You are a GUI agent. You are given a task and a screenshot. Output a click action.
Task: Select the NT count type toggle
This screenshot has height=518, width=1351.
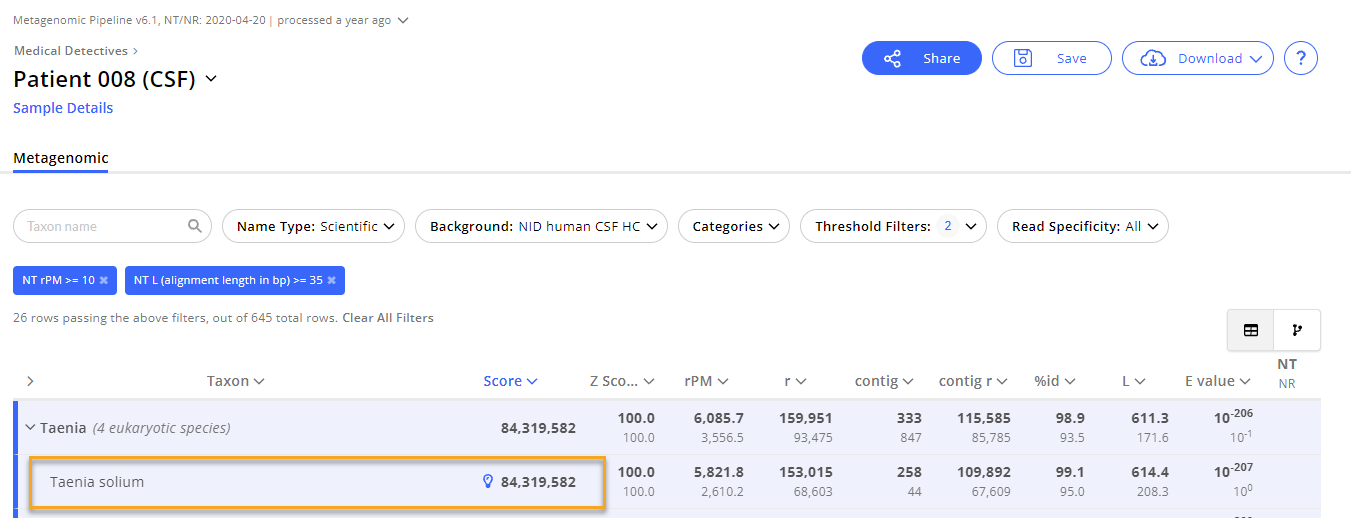coord(1287,365)
